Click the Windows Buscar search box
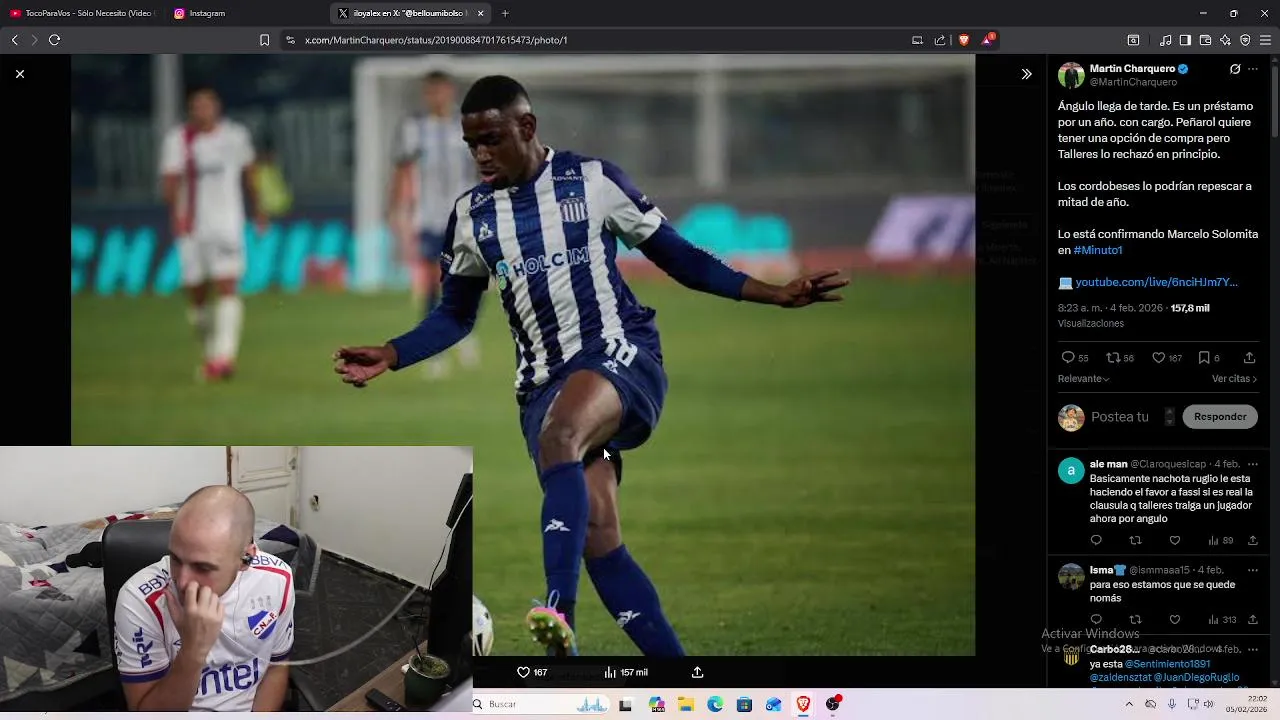This screenshot has height=720, width=1280. pos(540,704)
